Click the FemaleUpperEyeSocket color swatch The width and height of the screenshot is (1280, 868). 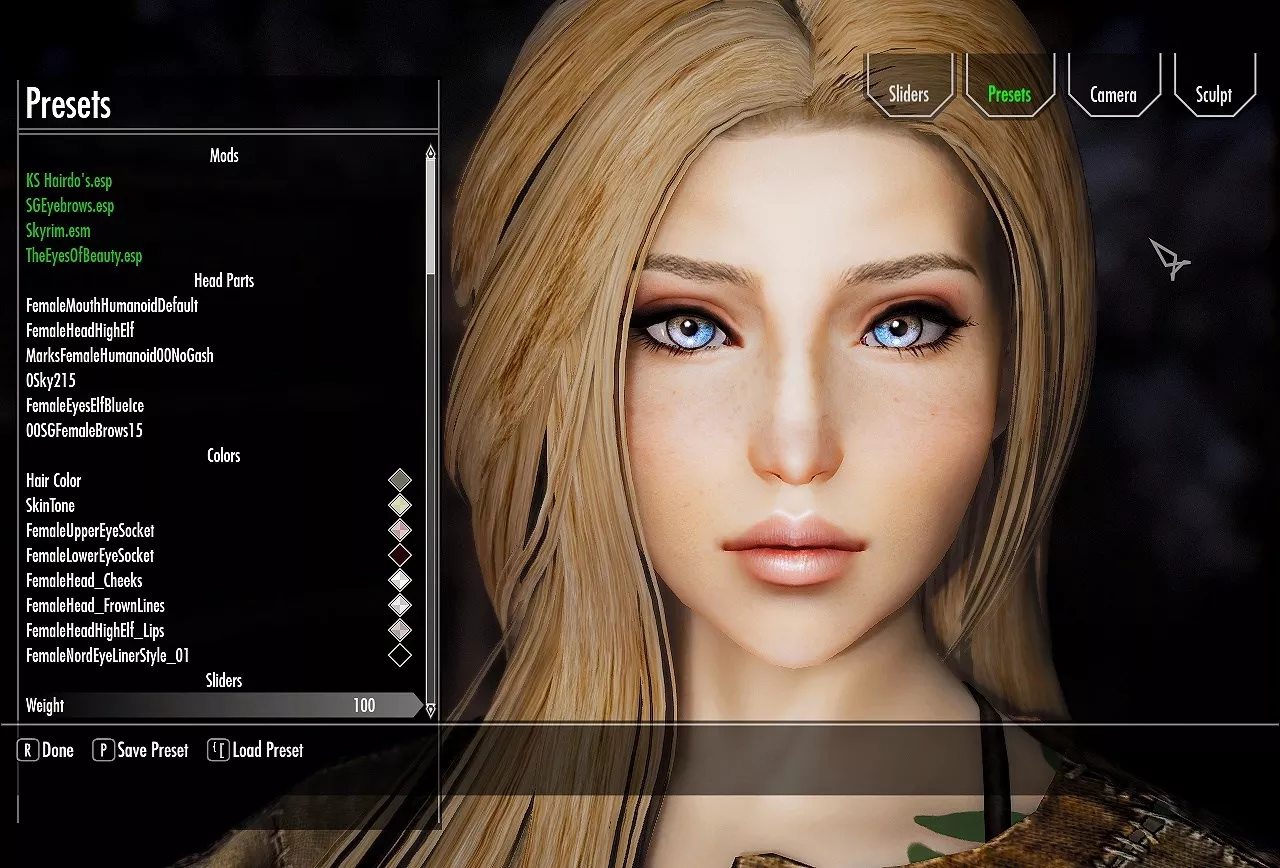point(400,531)
